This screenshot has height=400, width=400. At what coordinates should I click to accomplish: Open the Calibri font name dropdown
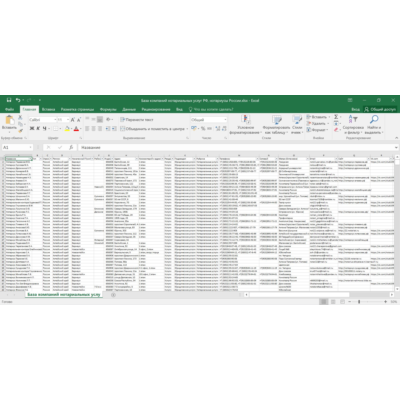tap(55, 120)
